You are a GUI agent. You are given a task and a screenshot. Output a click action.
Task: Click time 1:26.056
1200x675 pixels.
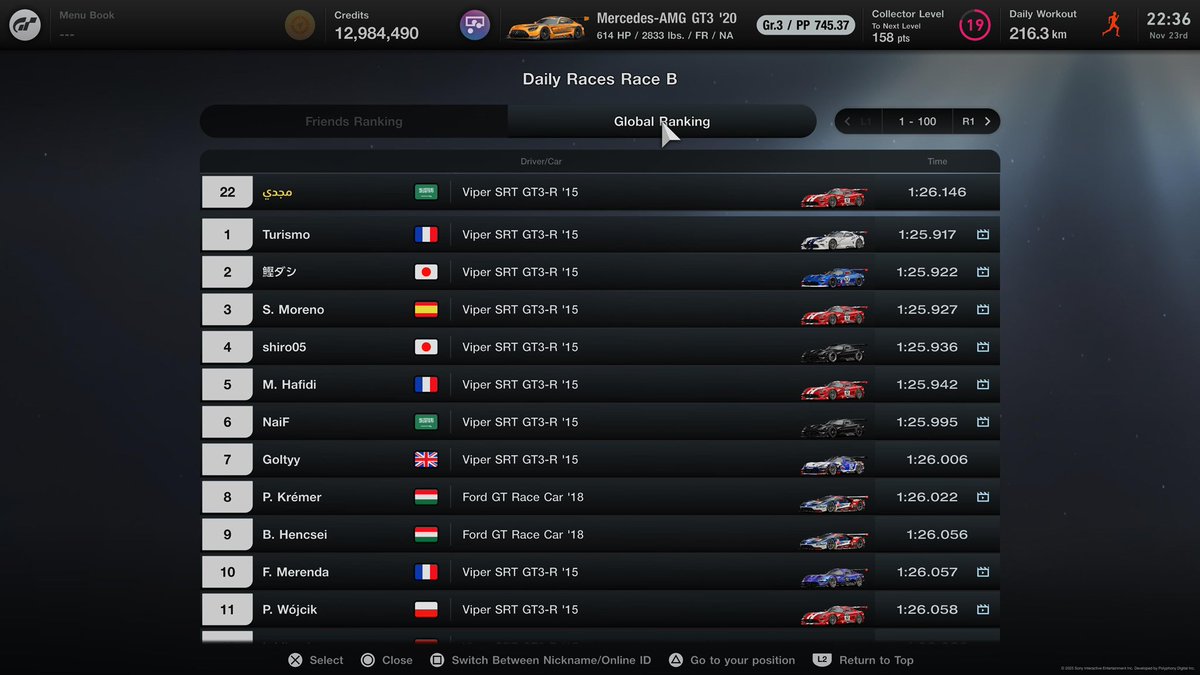point(937,535)
